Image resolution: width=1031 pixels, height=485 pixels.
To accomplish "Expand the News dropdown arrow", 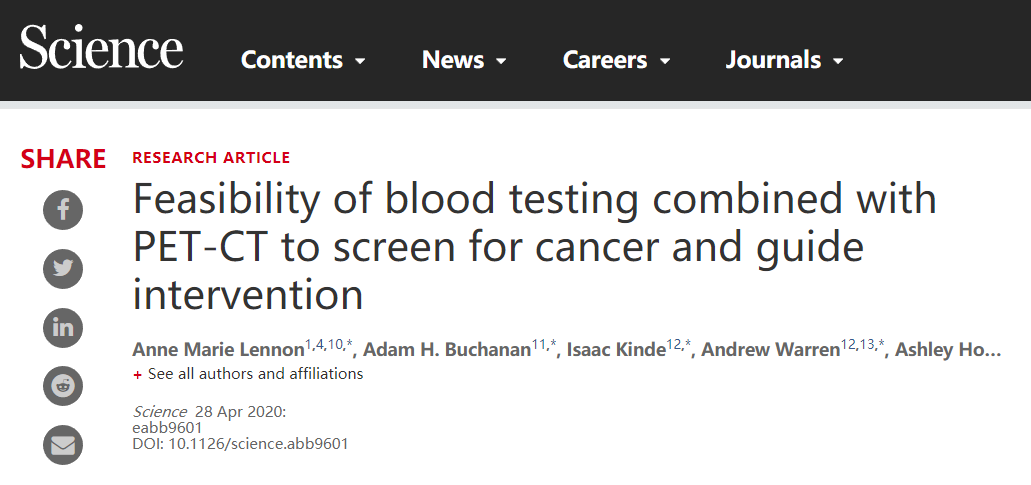I will click(501, 61).
